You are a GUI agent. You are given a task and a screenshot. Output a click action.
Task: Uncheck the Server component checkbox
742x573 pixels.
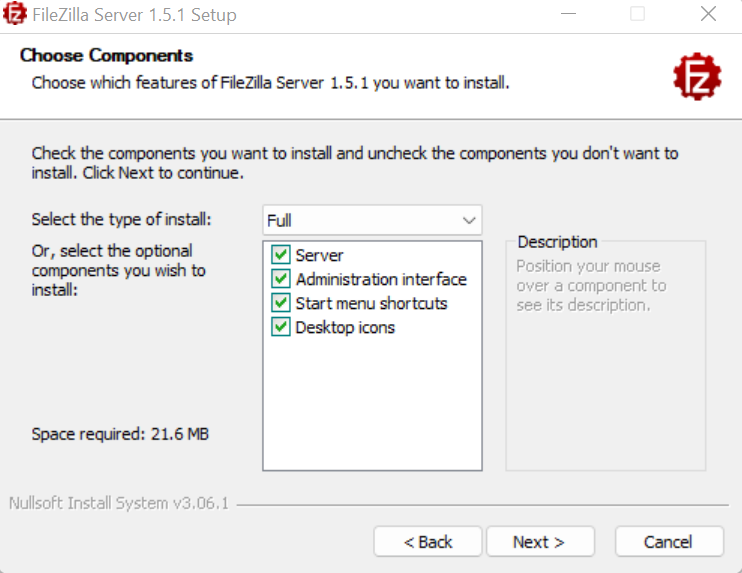pos(281,255)
